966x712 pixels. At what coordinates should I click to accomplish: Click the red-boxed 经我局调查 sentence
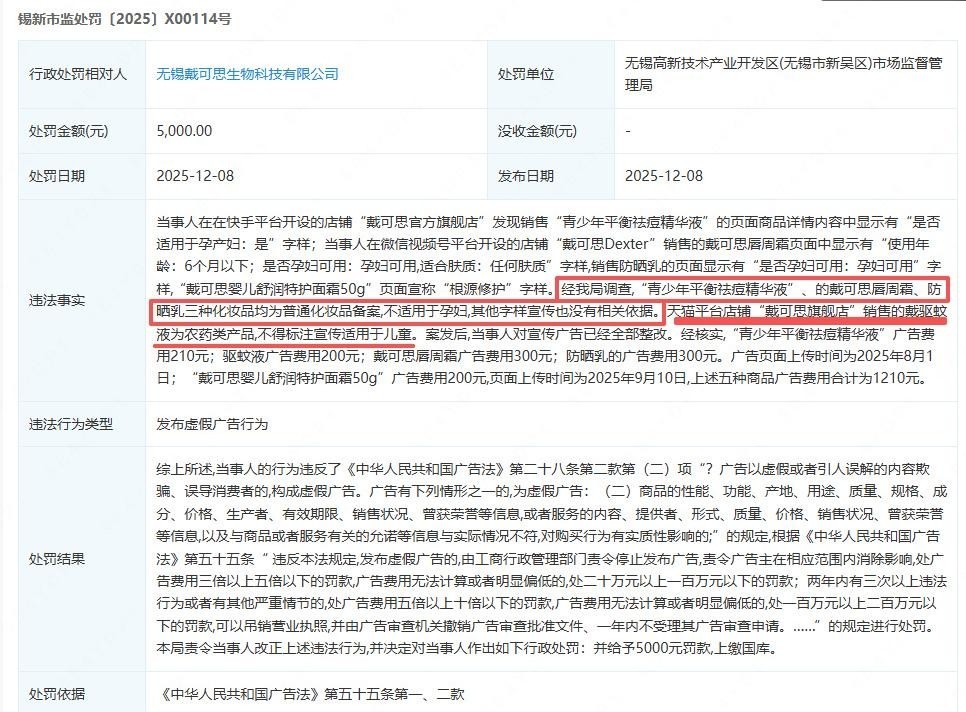(550, 301)
